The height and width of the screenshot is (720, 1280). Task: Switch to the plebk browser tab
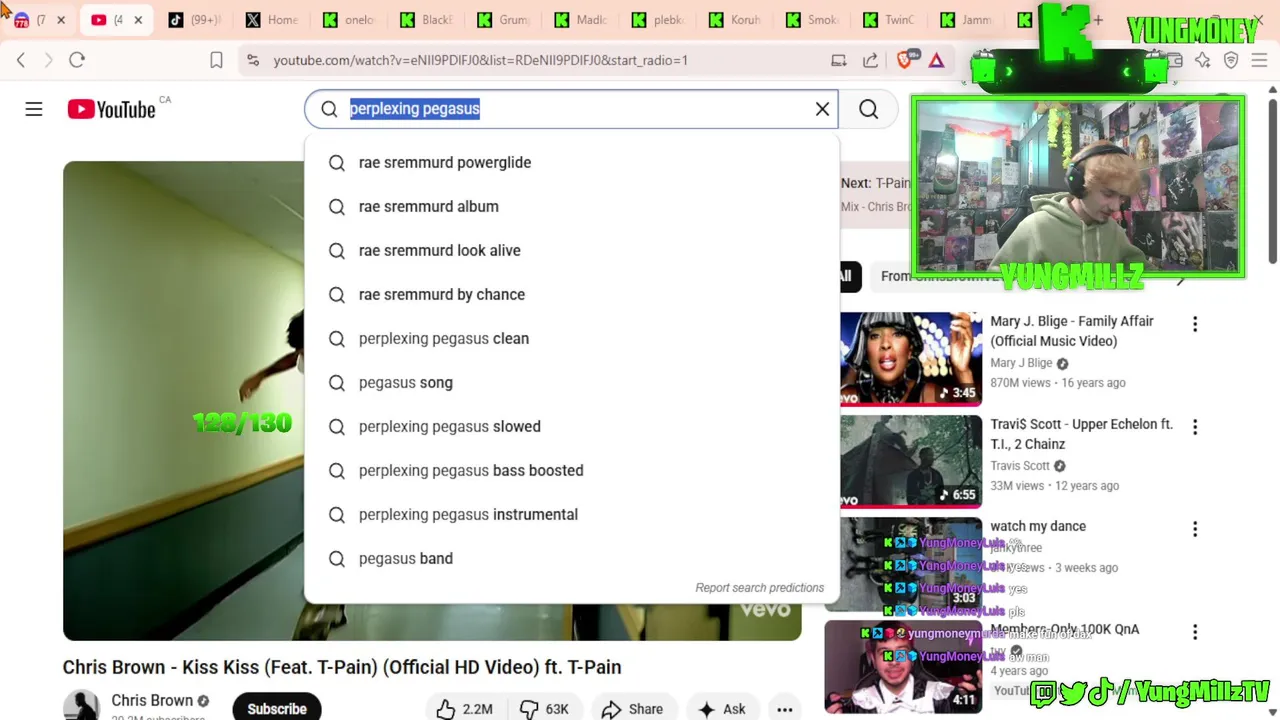pyautogui.click(x=657, y=20)
